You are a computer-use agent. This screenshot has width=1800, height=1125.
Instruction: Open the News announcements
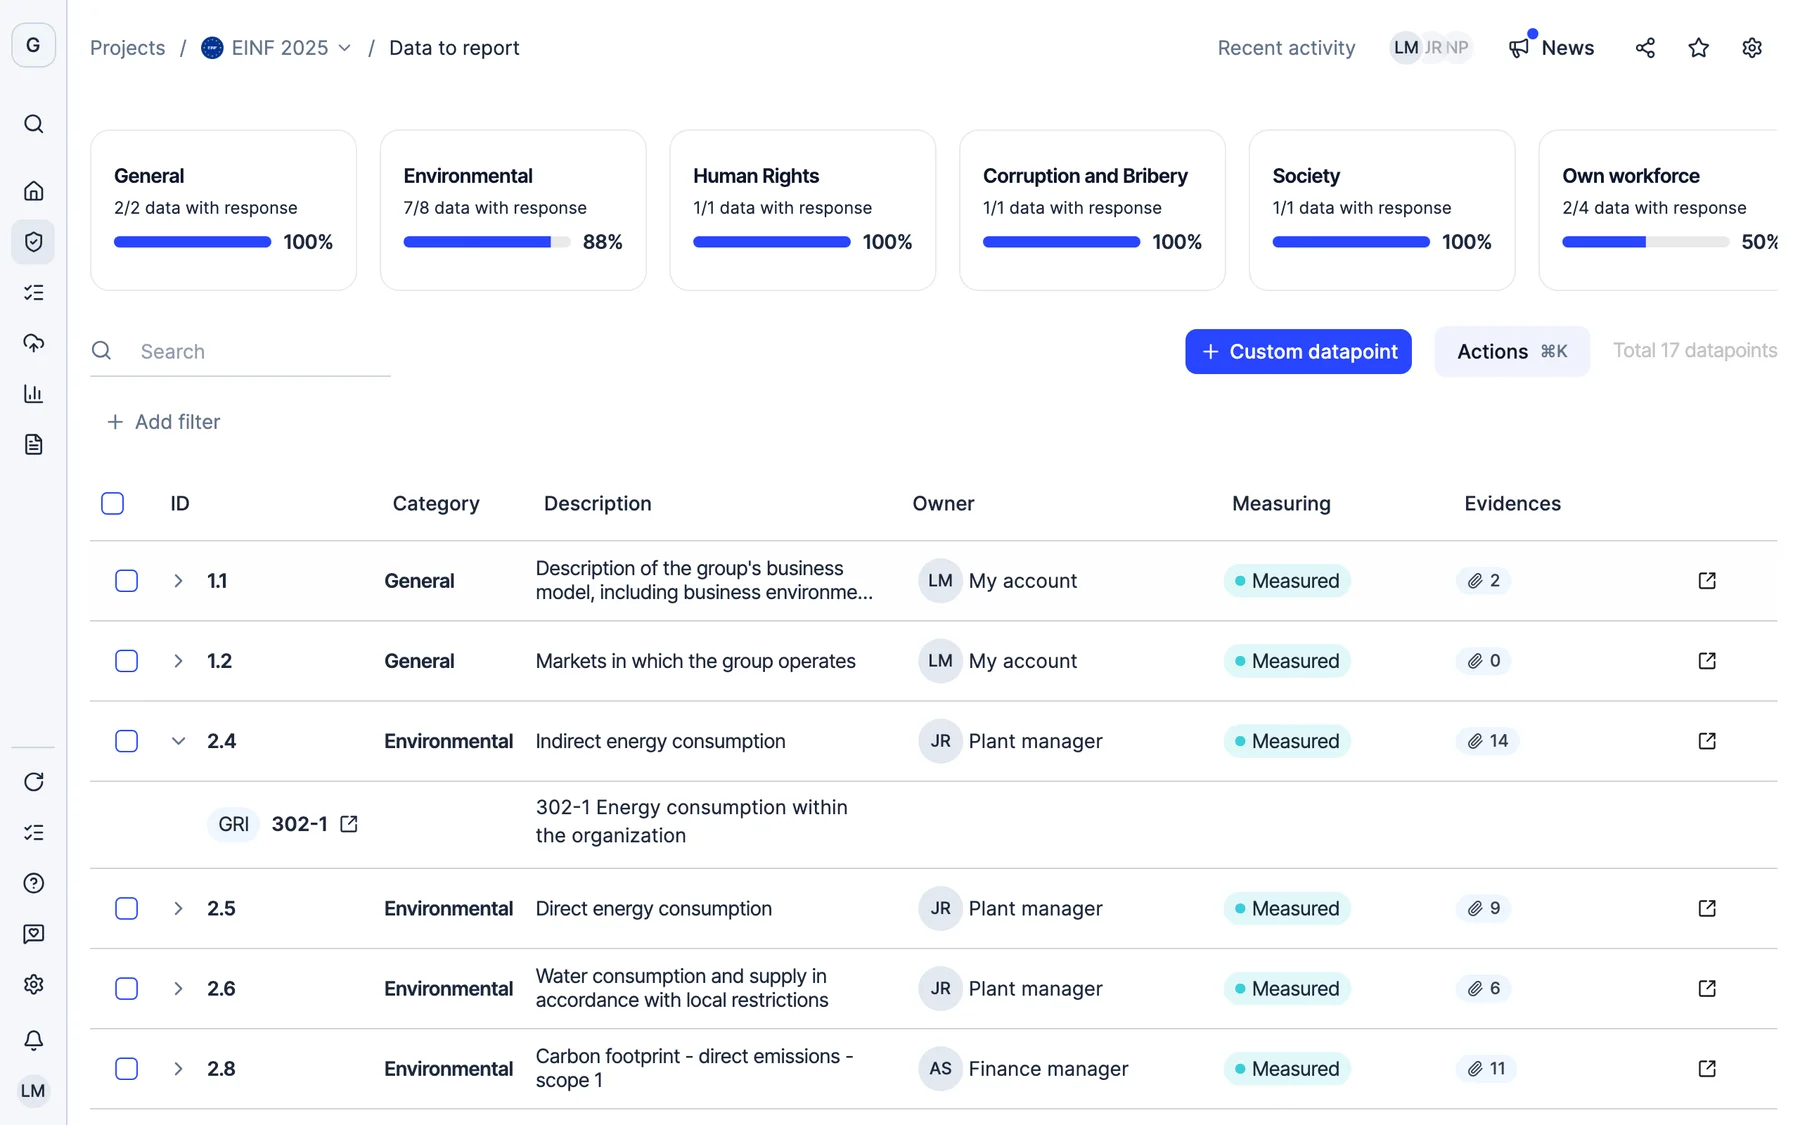click(x=1552, y=48)
